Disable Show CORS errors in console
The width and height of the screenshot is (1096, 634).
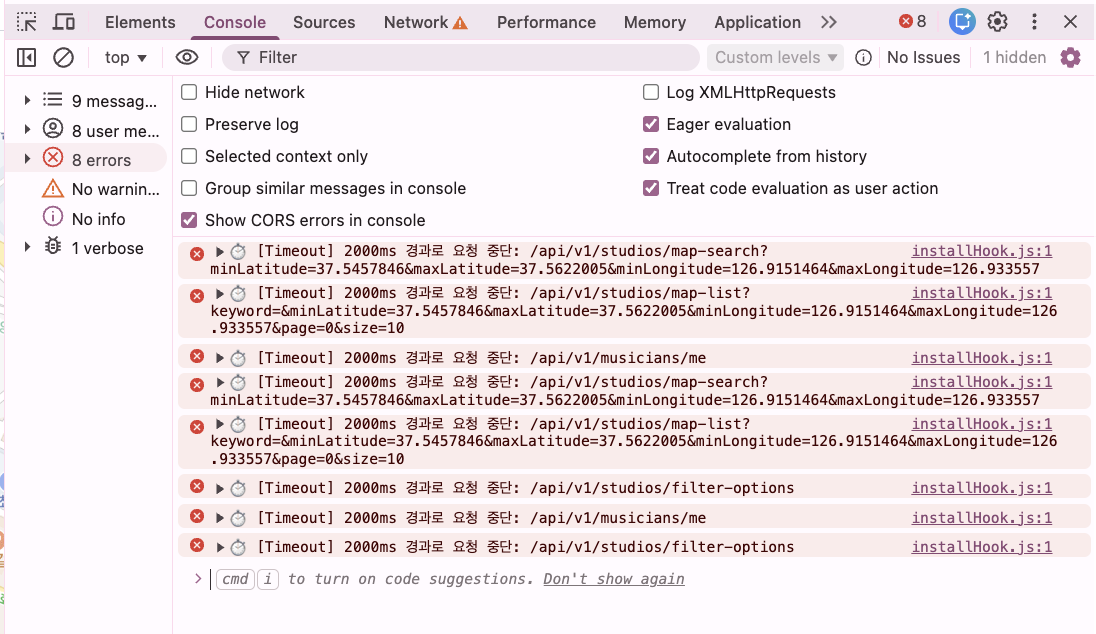(189, 220)
